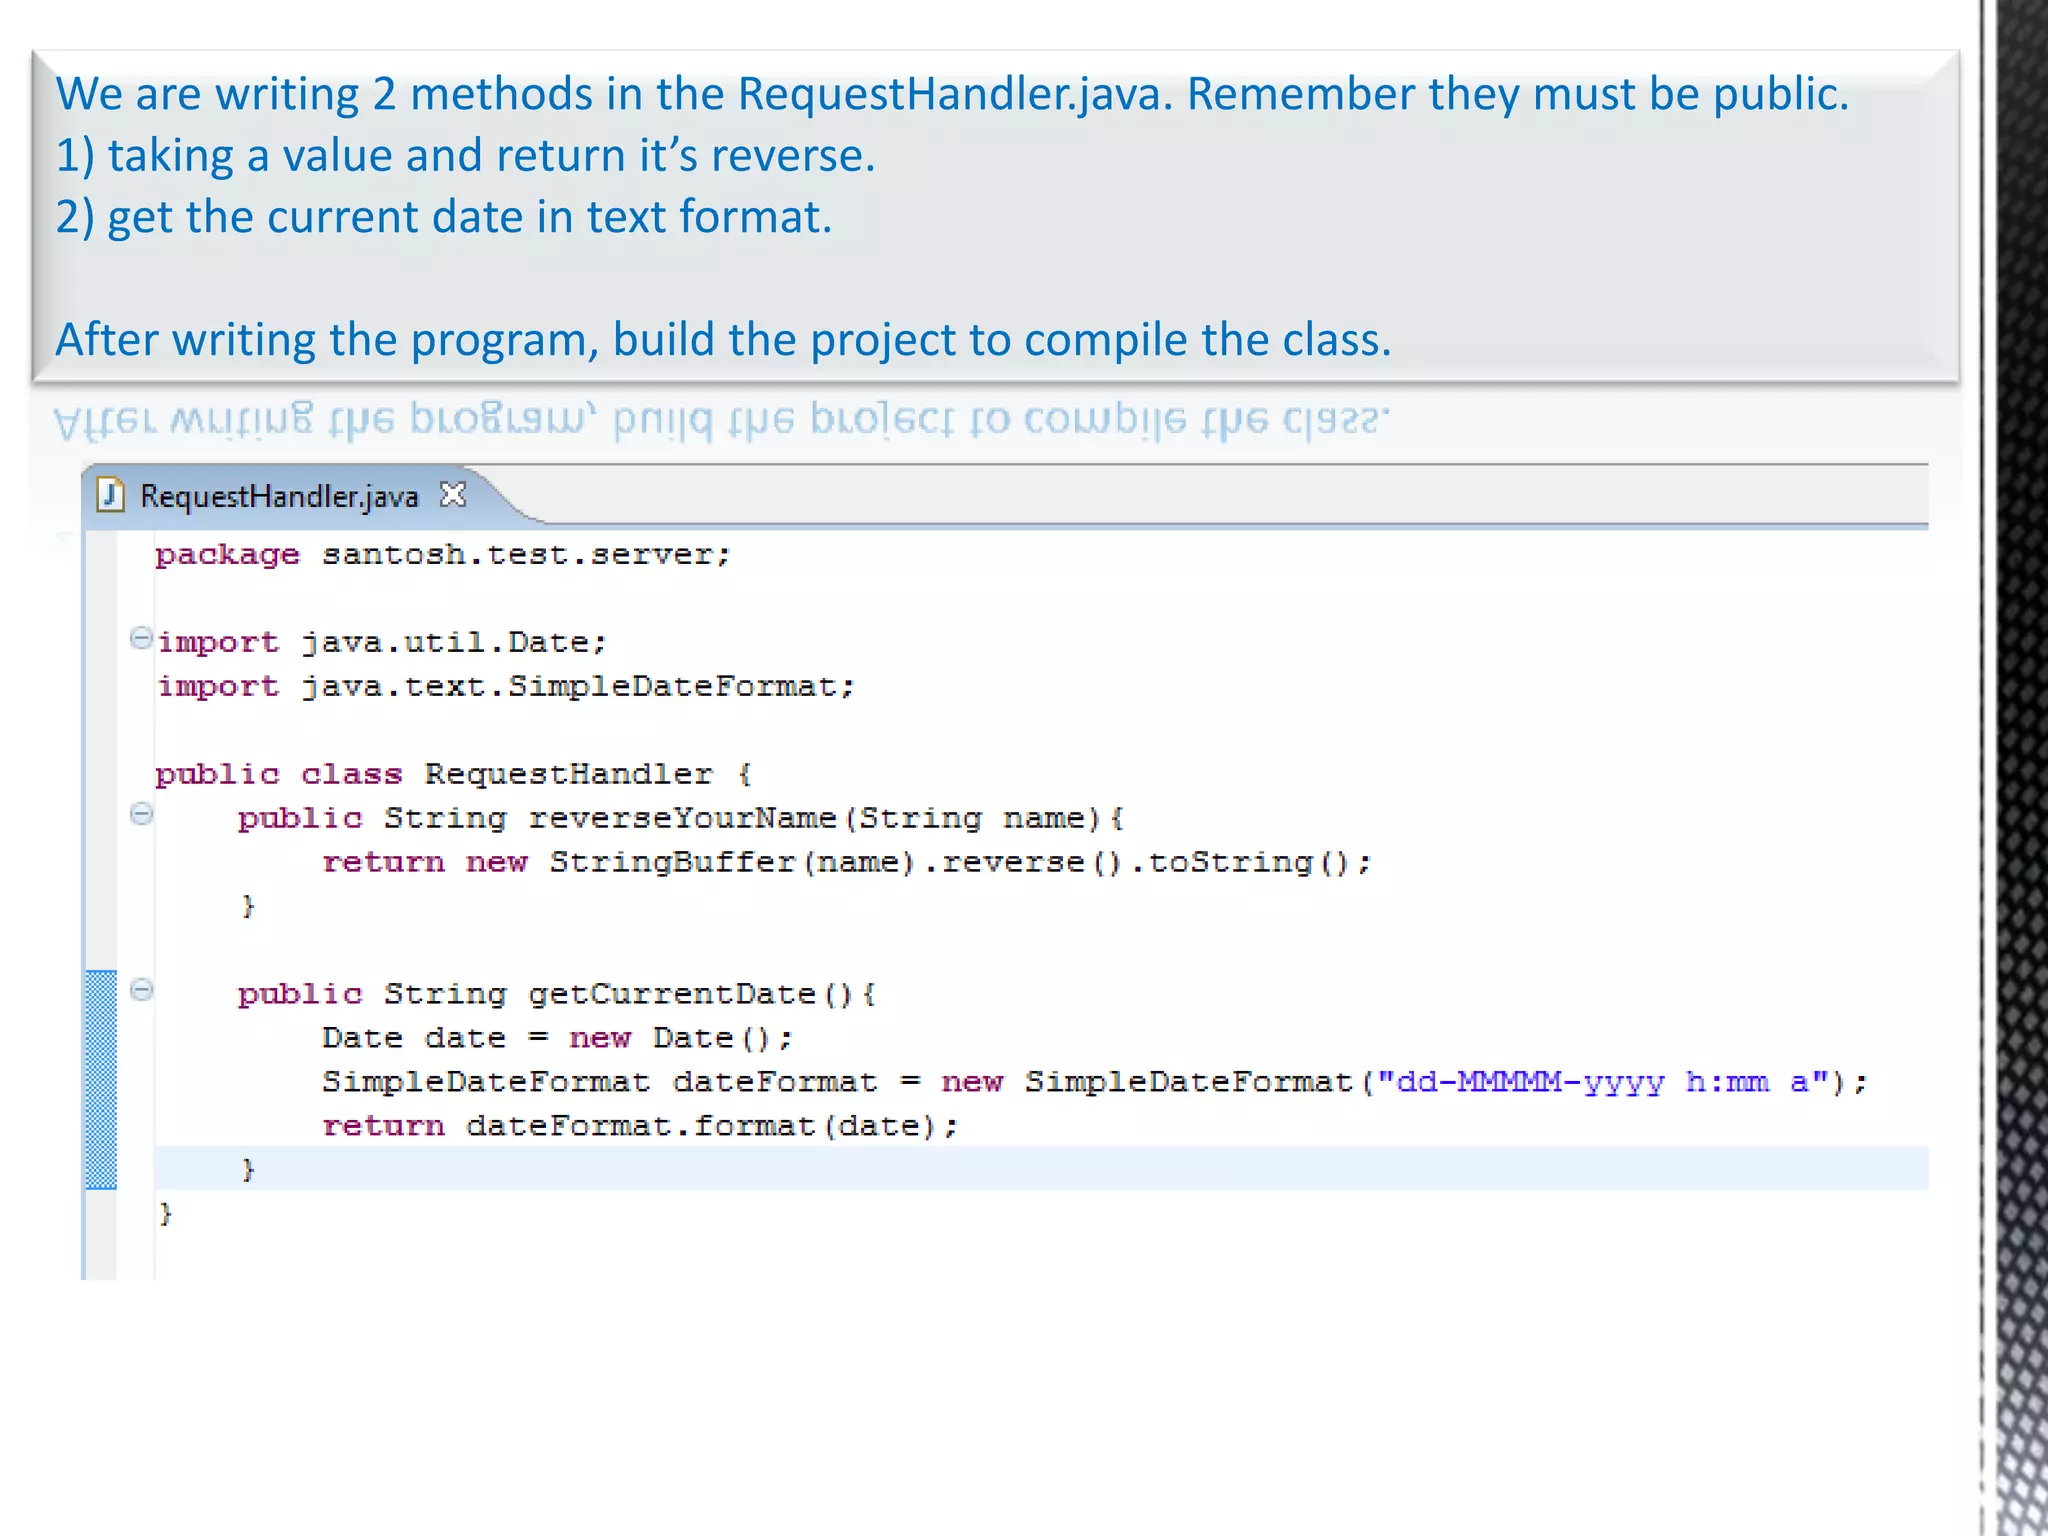Click the StringBuffer reverse return statement
Image resolution: width=2048 pixels, height=1536 pixels.
coord(847,862)
